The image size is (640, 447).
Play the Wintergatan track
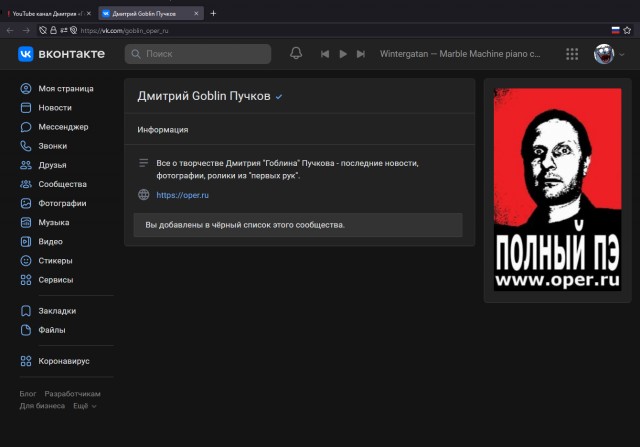343,54
